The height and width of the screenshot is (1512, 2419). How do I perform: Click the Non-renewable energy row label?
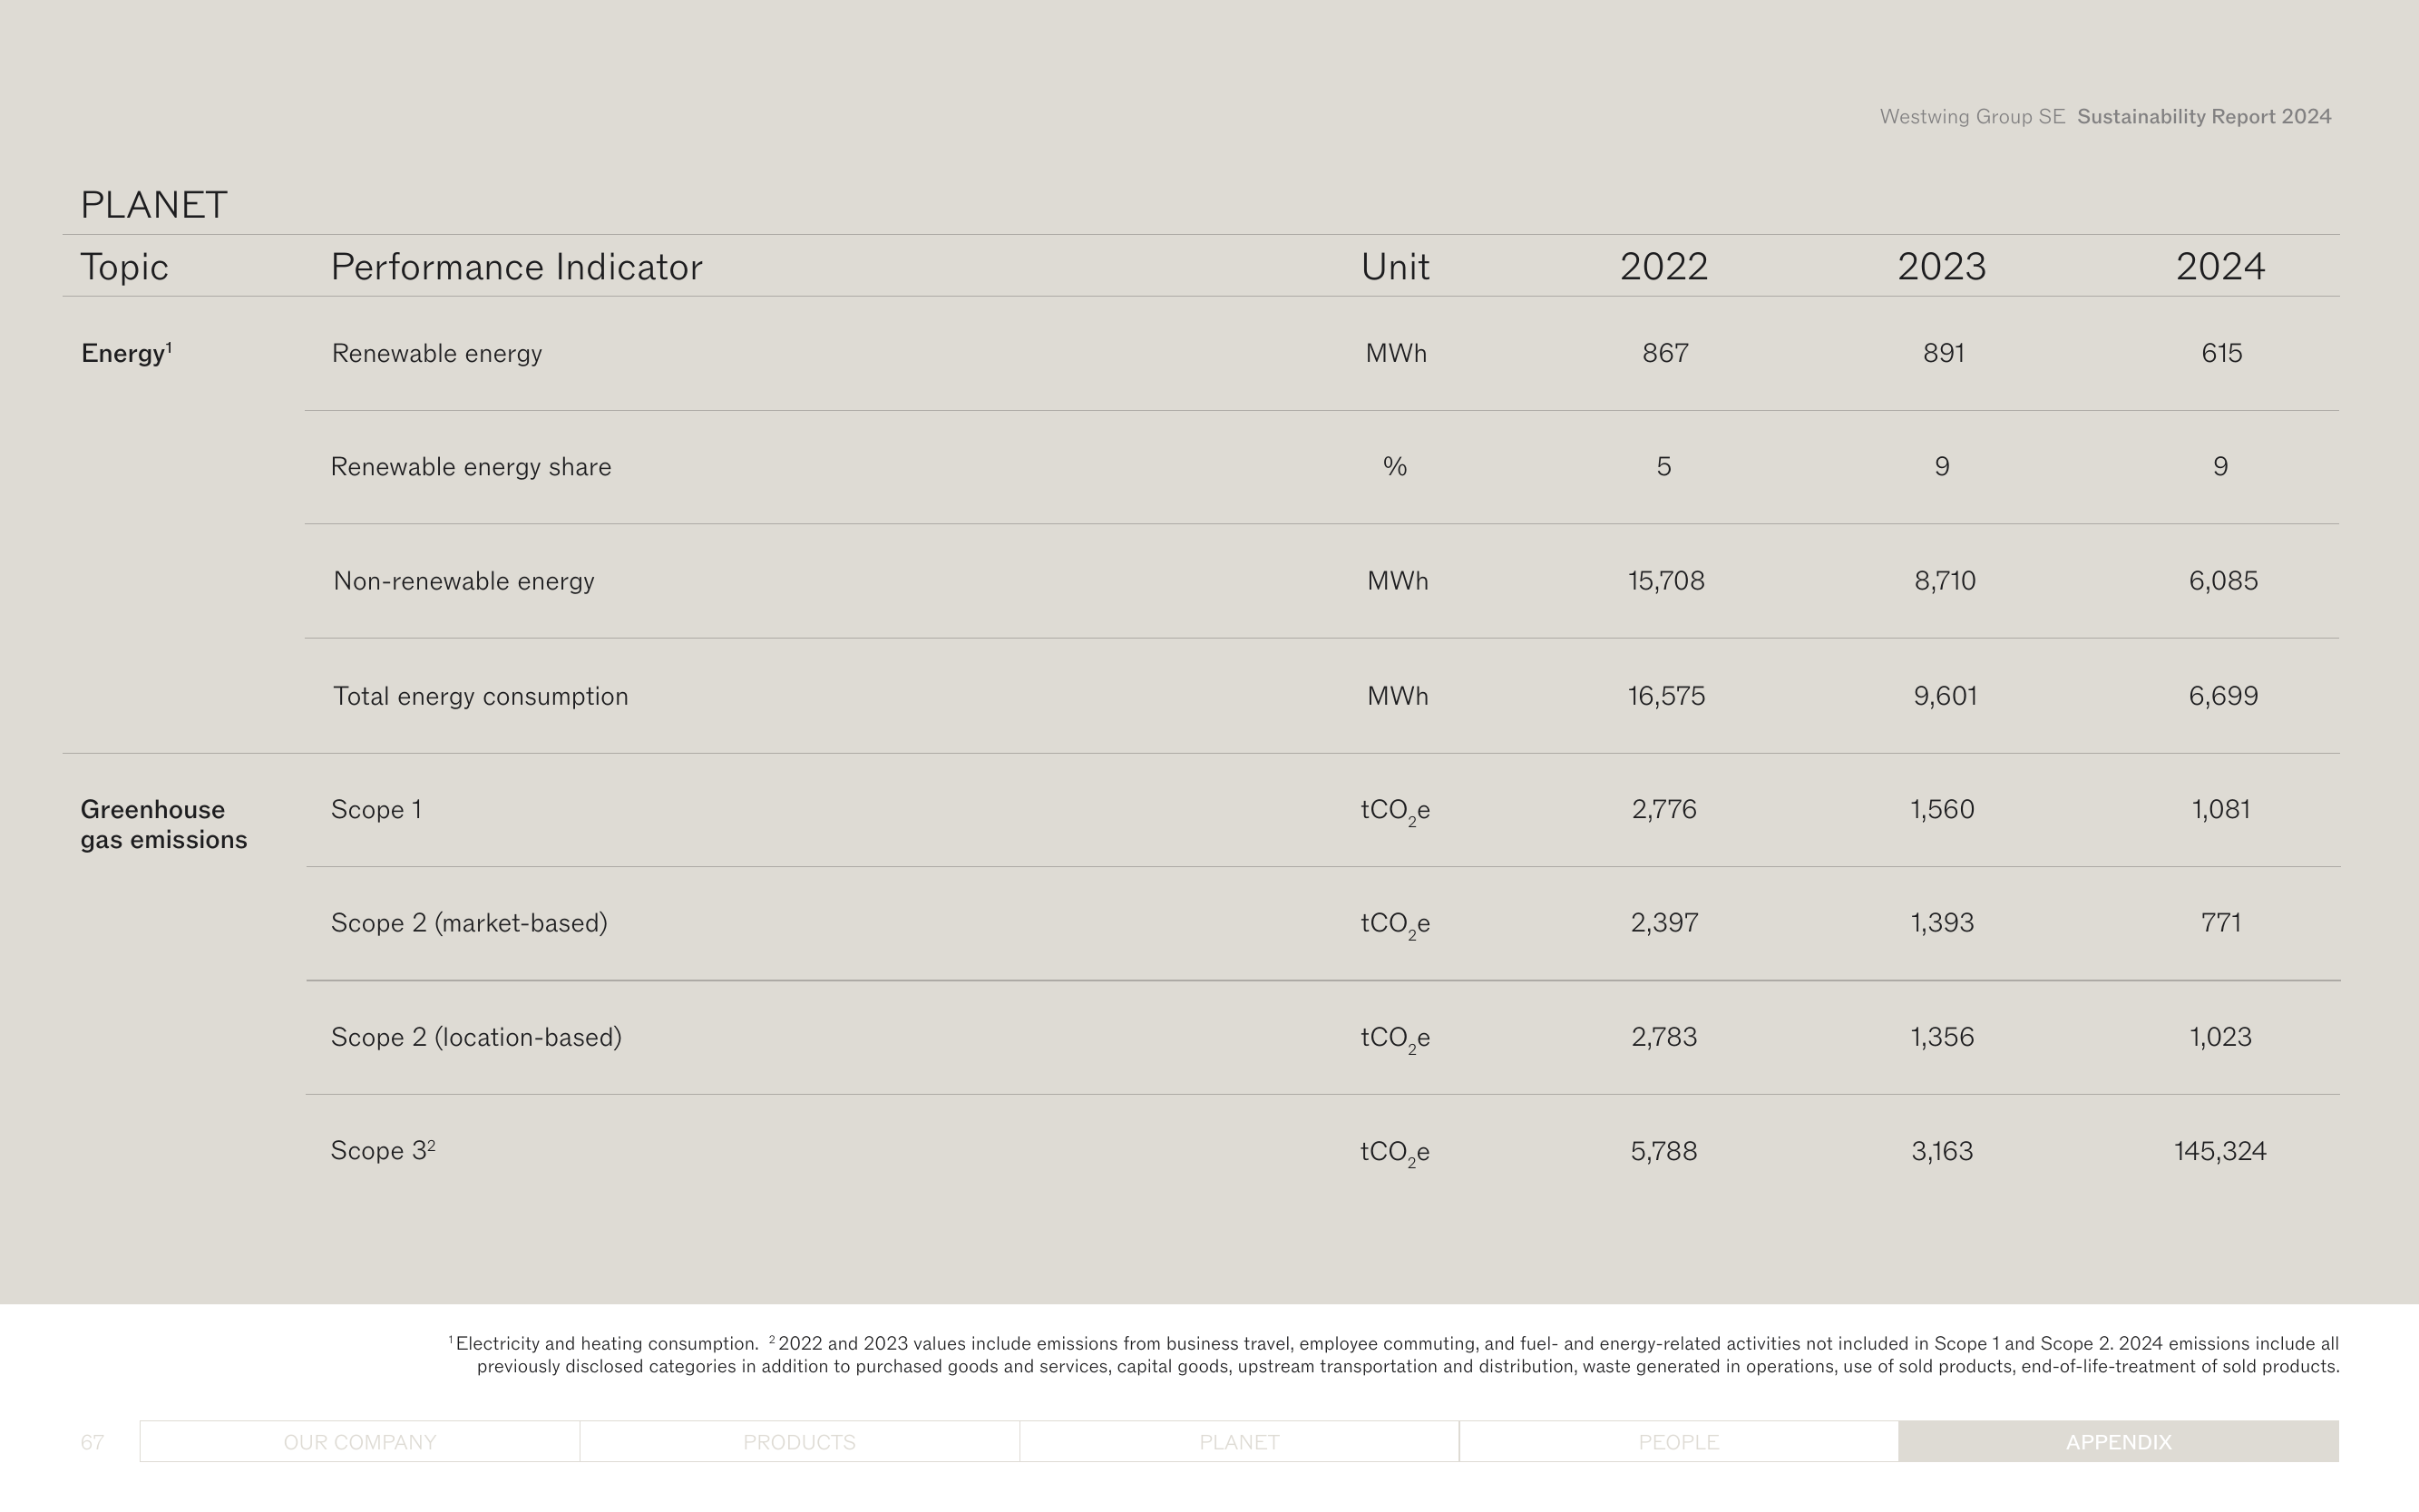pos(464,581)
